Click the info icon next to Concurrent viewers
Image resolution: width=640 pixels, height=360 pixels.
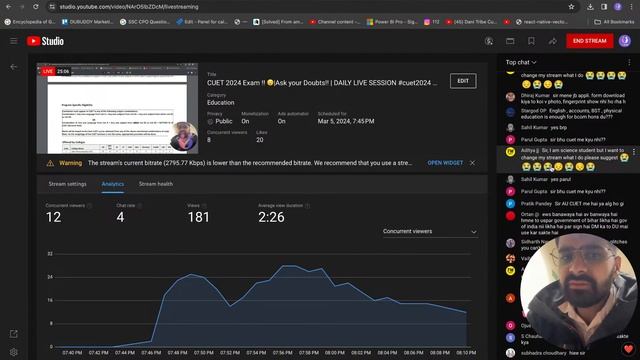click(x=89, y=206)
